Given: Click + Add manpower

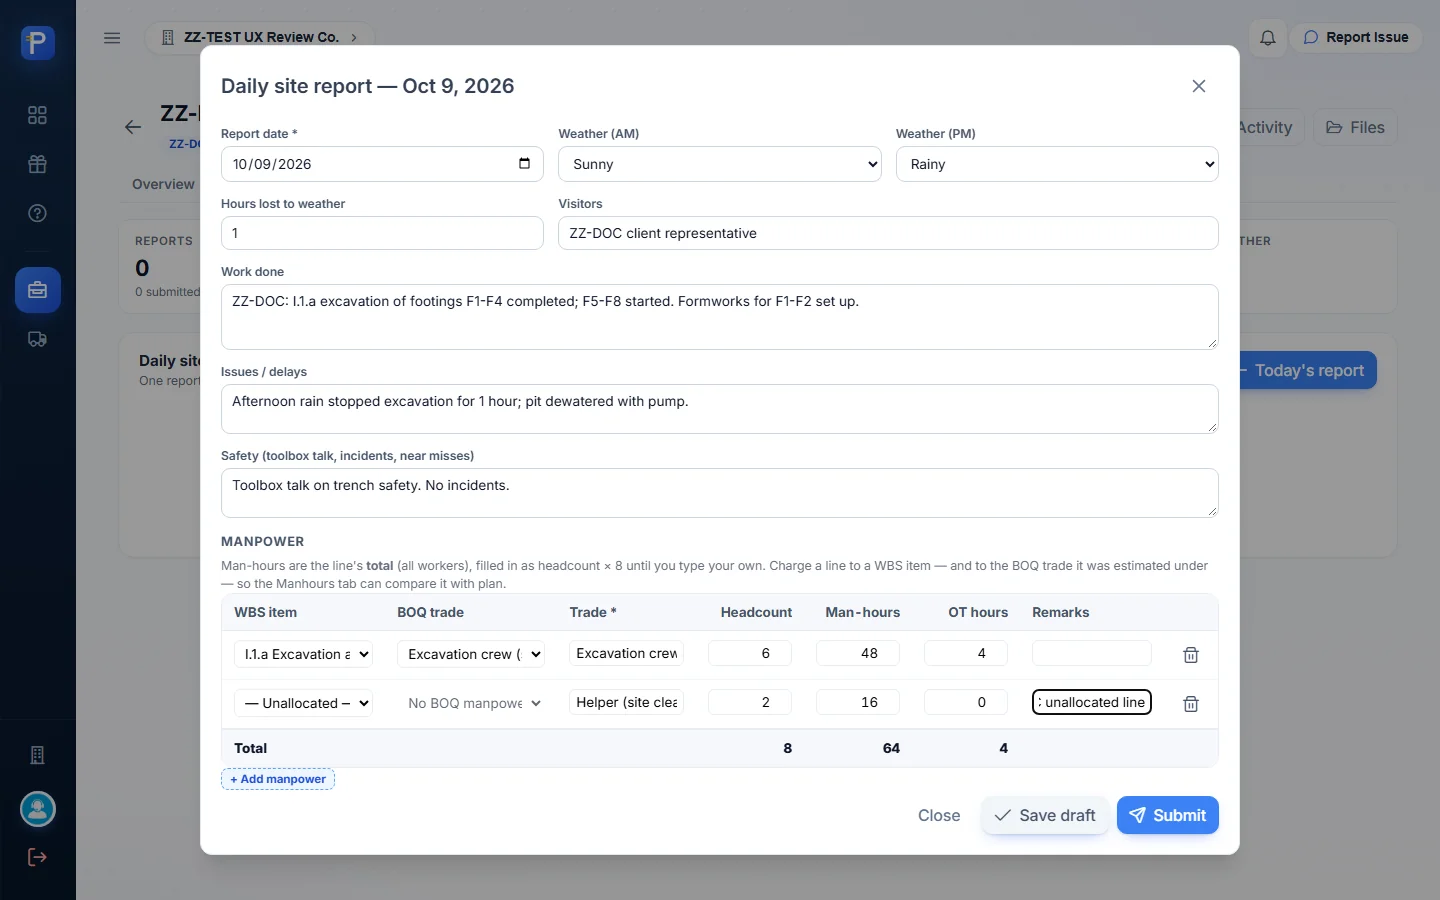Looking at the screenshot, I should [x=278, y=779].
